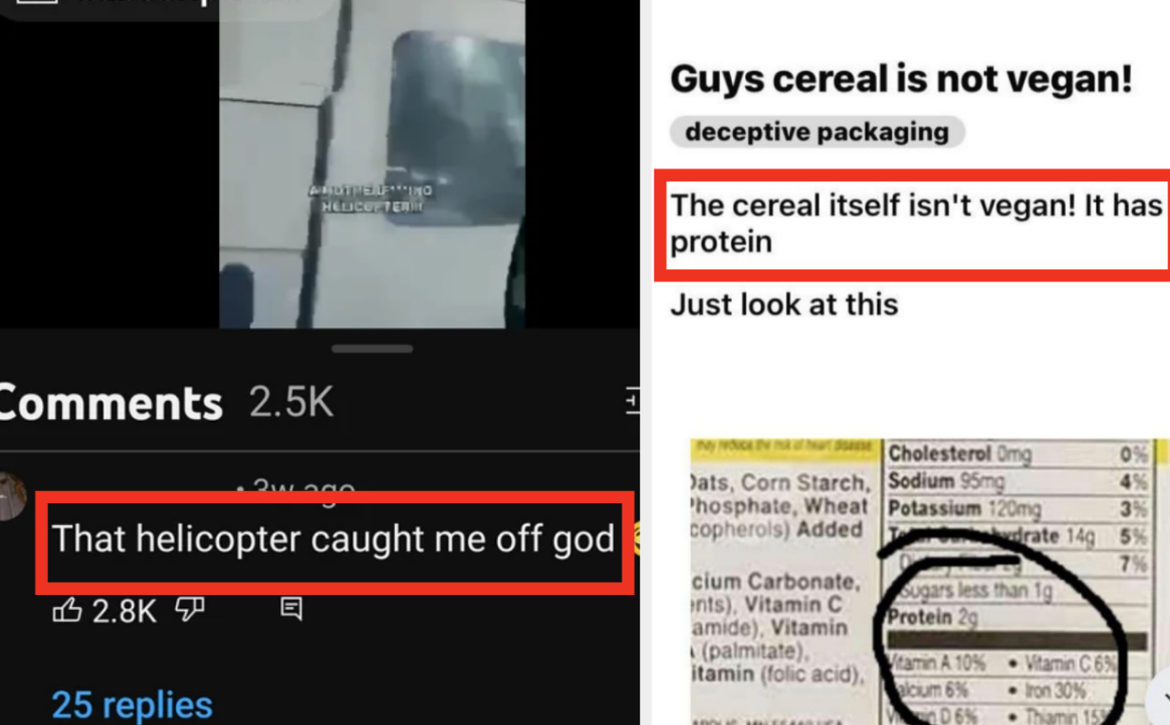Screen dimensions: 1170x725
Task: Open the 'Guys cereal is not vegan!' title
Action: 901,78
